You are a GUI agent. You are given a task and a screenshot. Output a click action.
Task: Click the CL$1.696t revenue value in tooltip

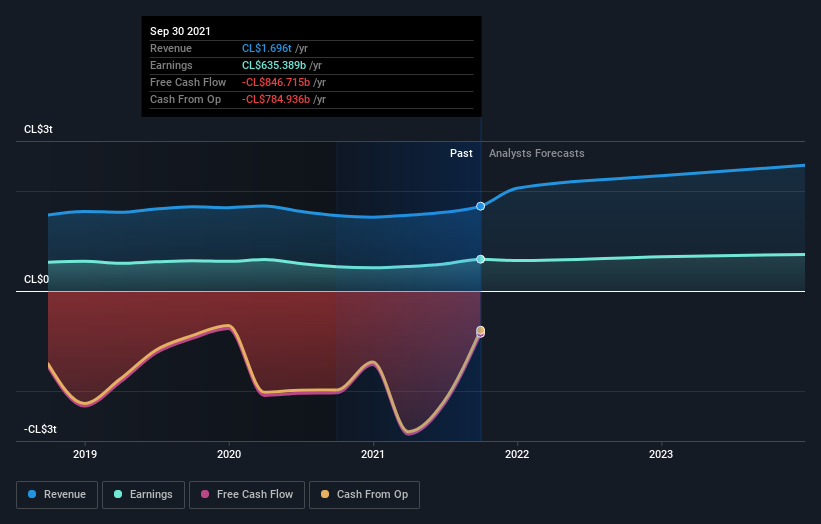click(x=267, y=48)
